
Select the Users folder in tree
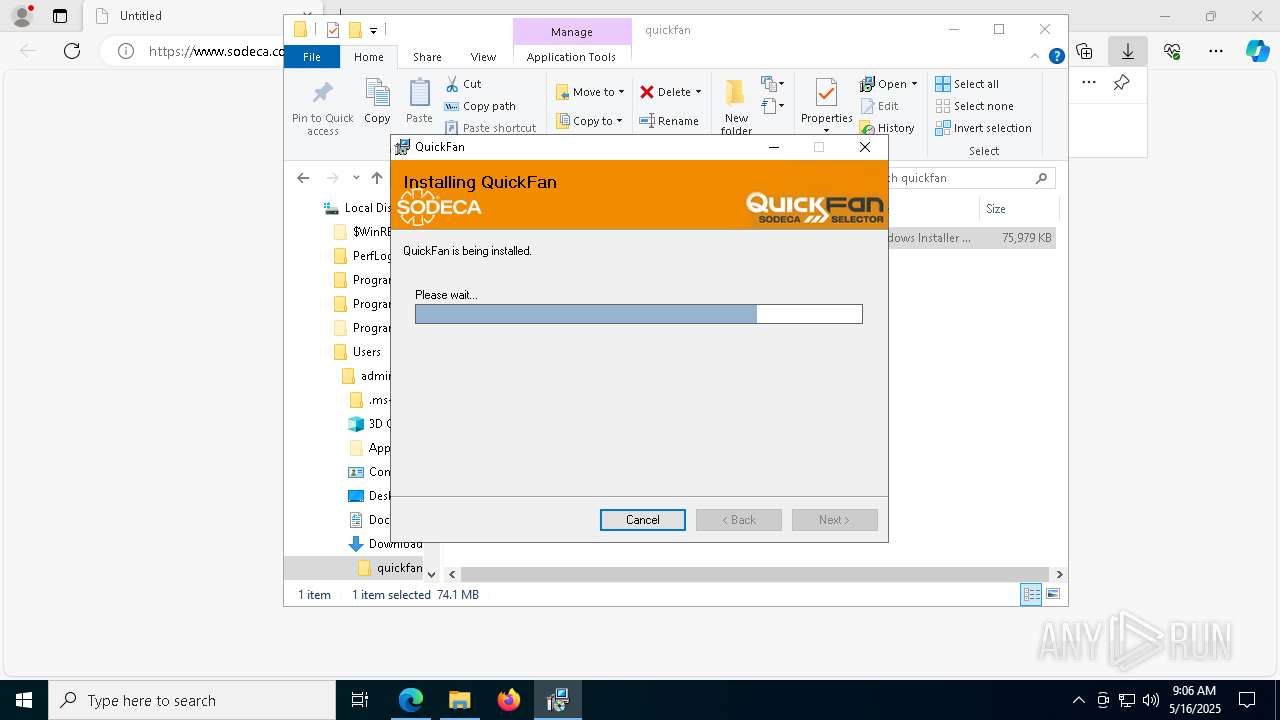[x=366, y=352]
